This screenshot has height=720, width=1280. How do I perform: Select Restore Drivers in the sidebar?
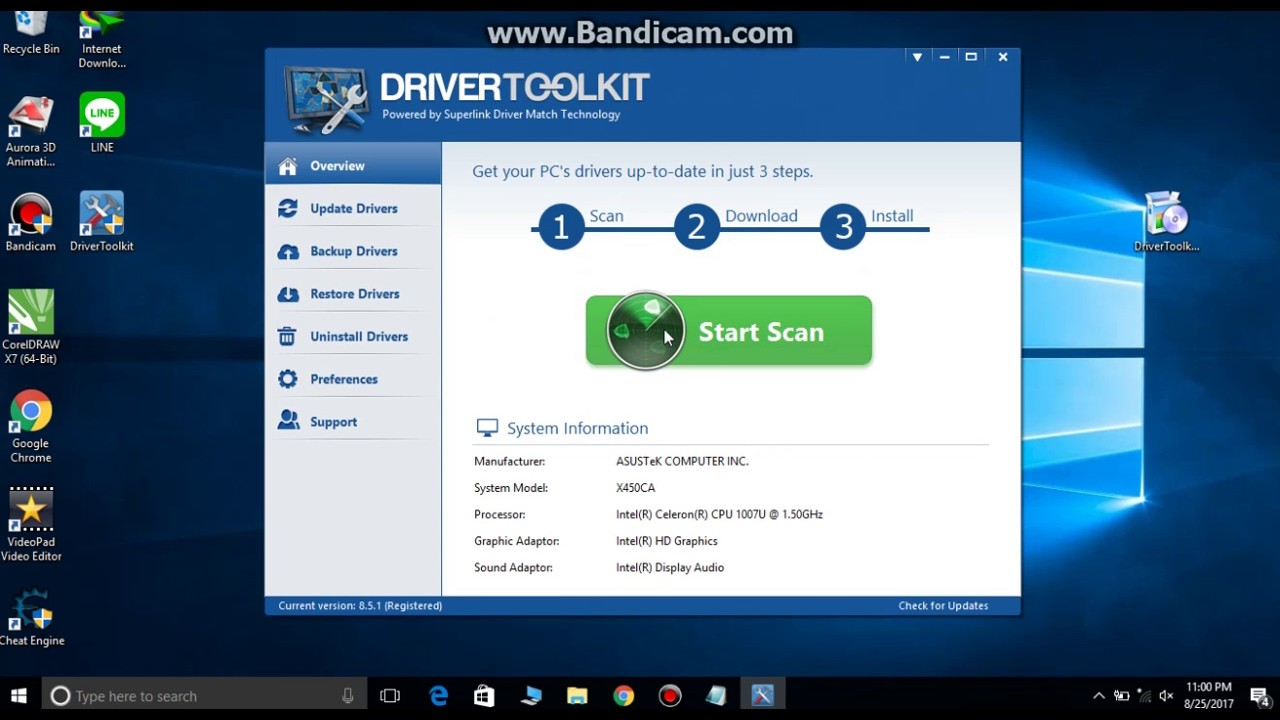[353, 294]
